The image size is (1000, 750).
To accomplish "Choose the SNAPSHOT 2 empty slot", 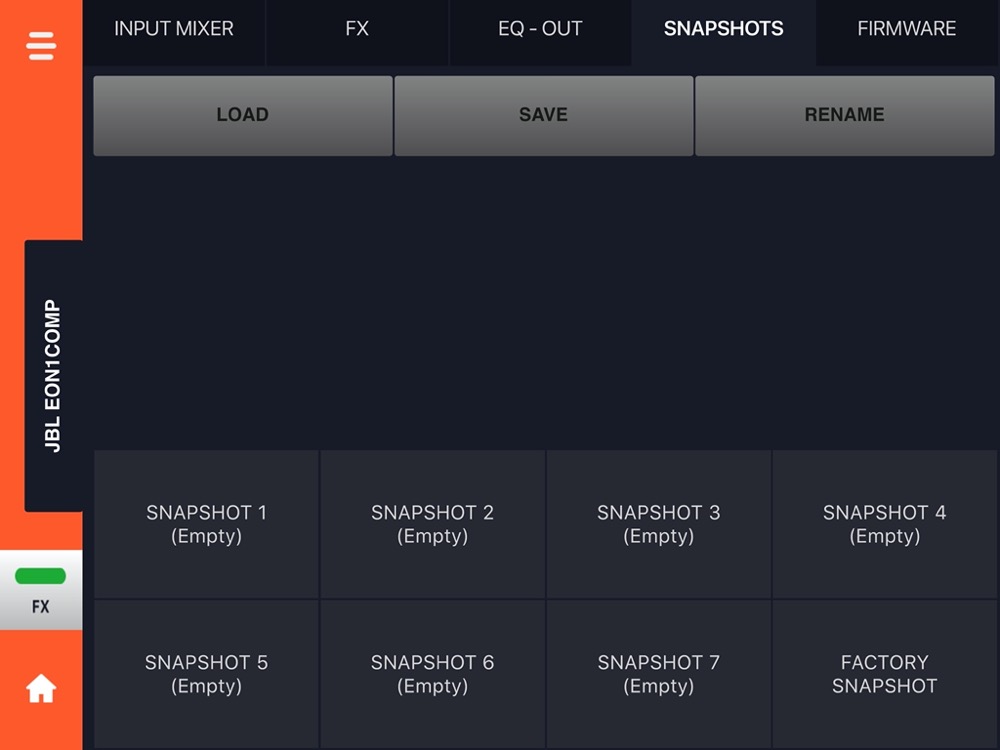I will click(432, 524).
